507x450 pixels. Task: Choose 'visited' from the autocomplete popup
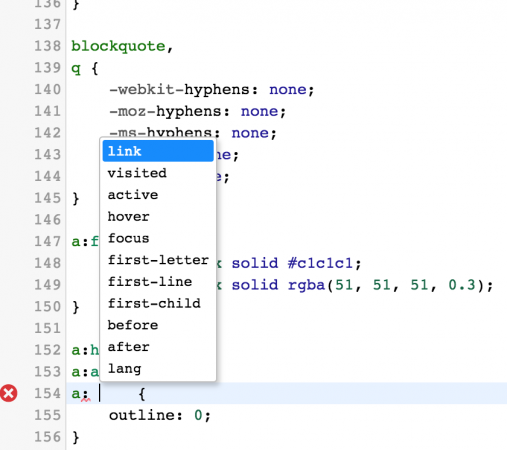click(158, 173)
